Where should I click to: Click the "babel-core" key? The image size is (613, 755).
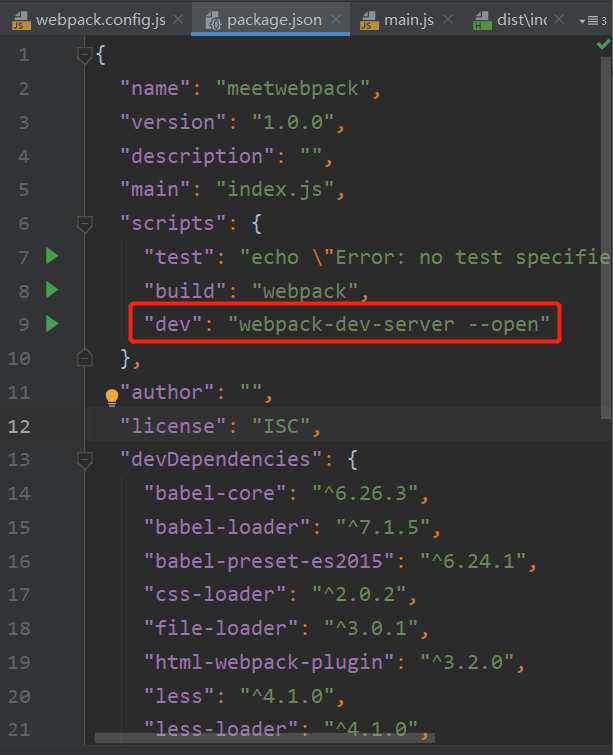[215, 494]
